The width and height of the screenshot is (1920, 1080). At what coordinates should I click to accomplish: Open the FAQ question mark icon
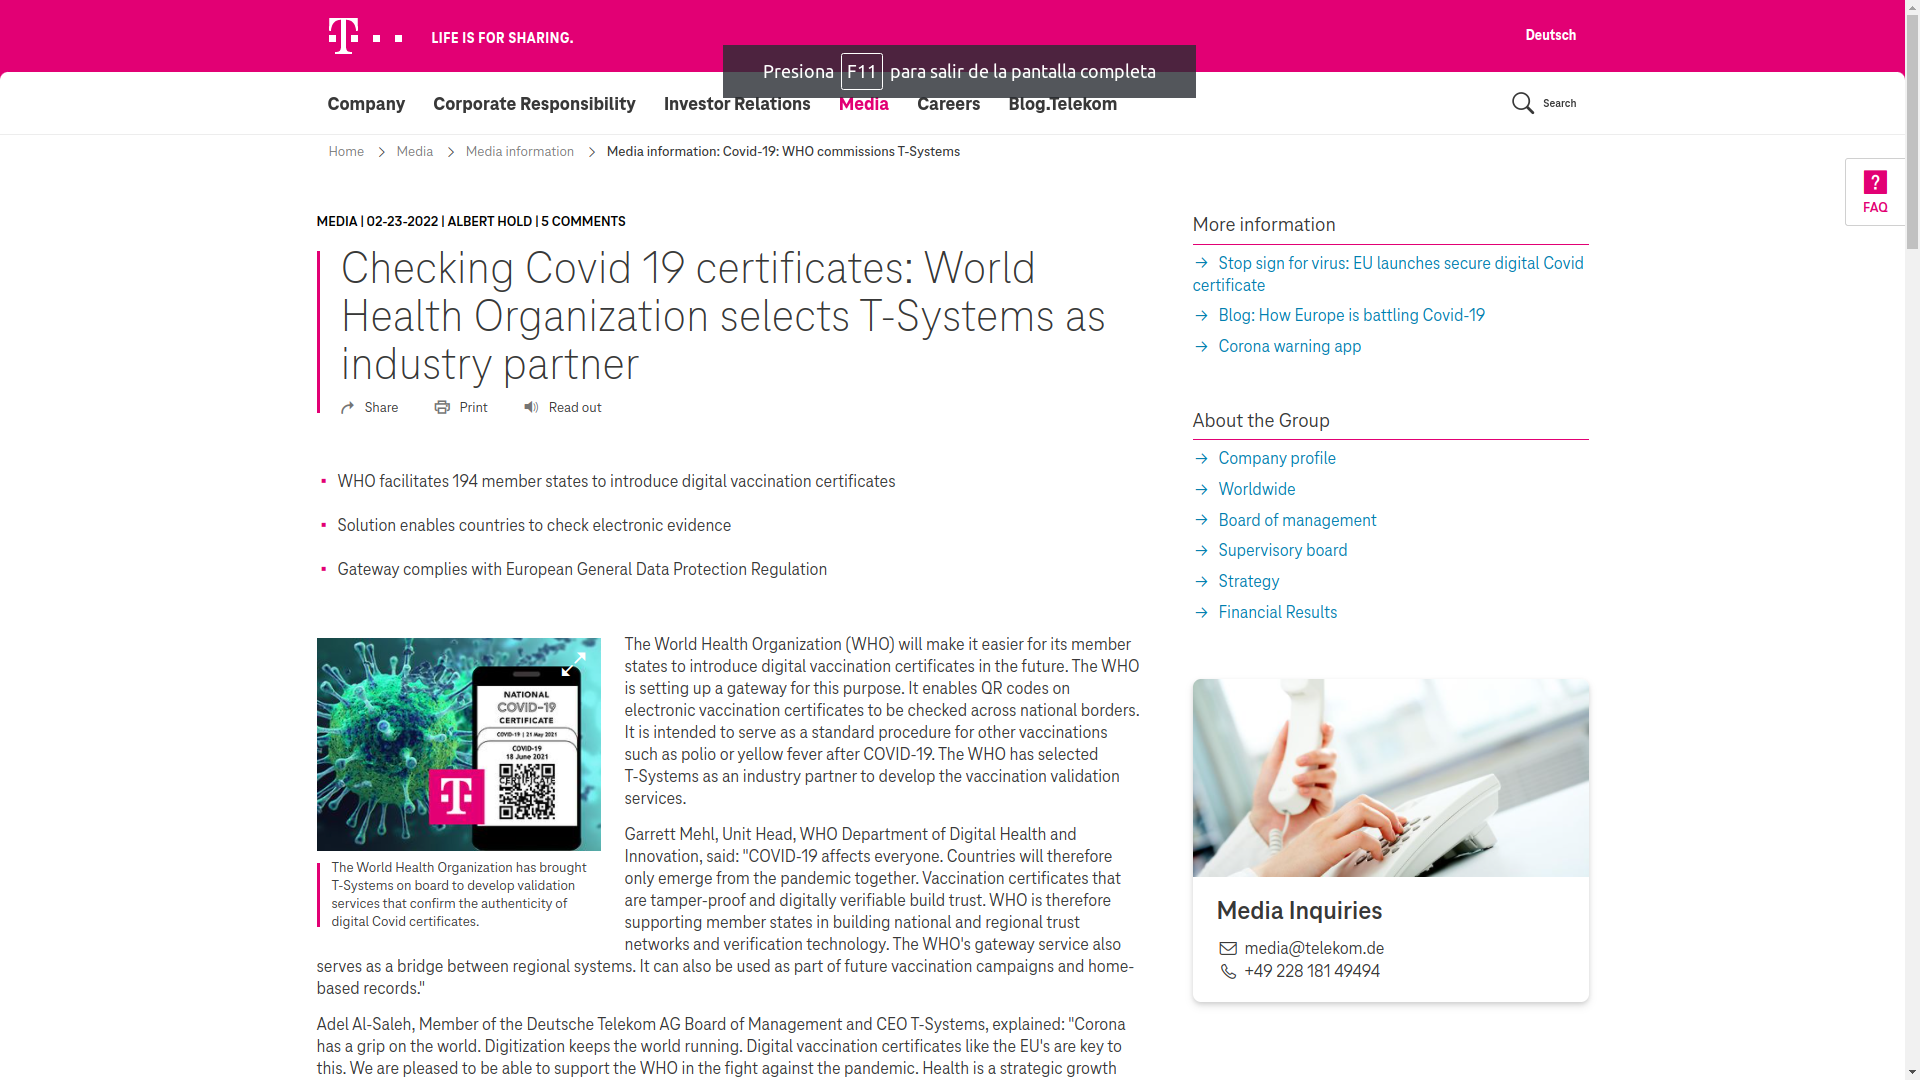pos(1875,182)
